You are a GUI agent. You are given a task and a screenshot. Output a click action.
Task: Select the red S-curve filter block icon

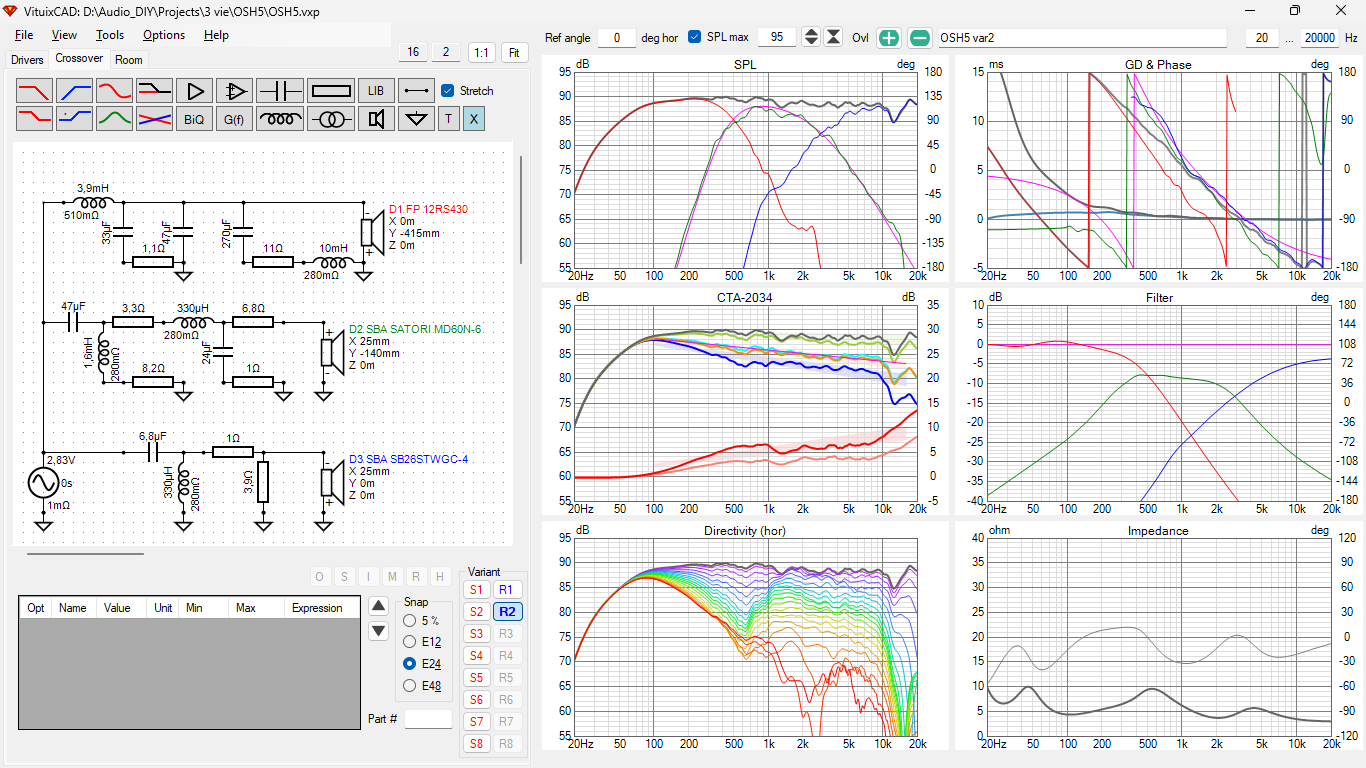click(x=114, y=91)
